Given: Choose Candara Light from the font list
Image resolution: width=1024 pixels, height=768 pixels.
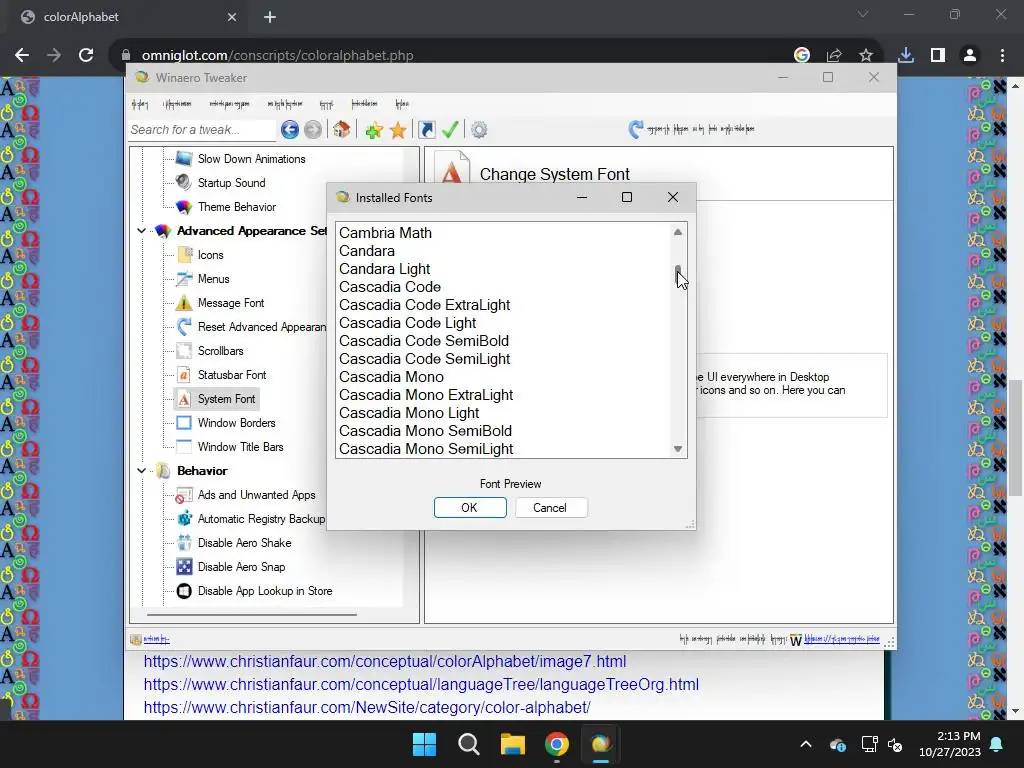Looking at the screenshot, I should click(x=385, y=269).
